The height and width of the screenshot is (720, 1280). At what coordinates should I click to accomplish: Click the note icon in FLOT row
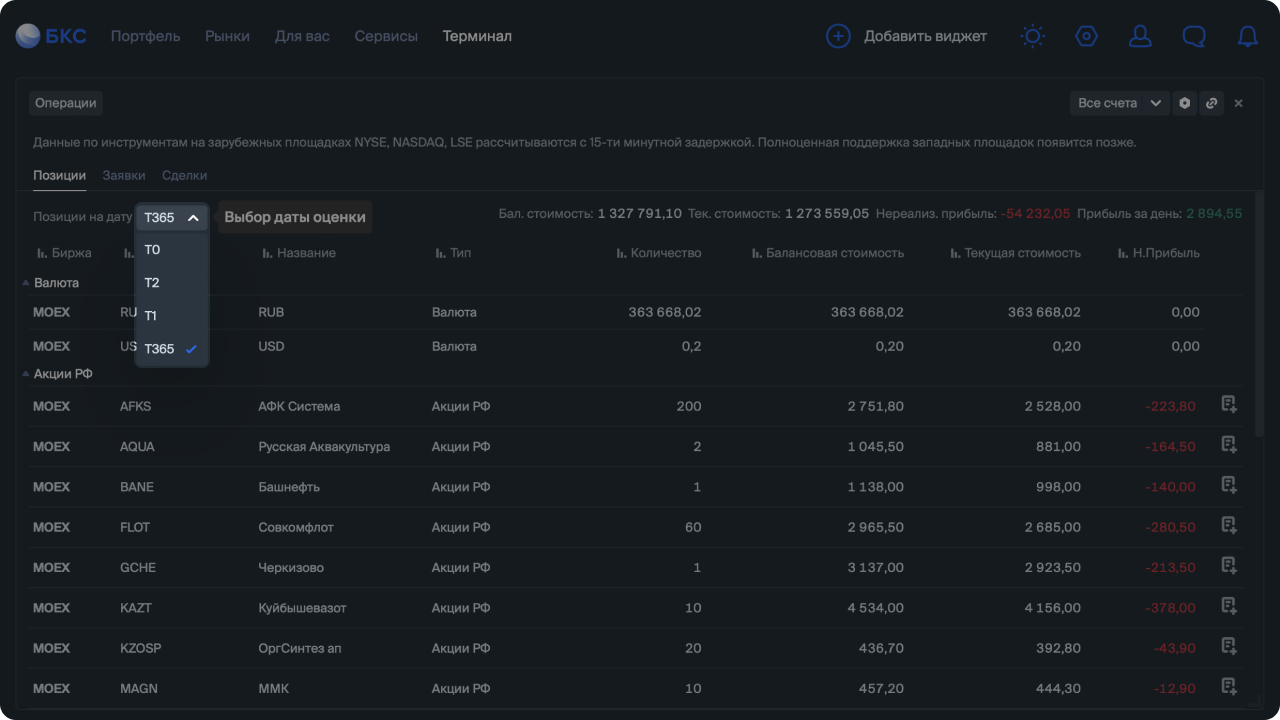(1229, 525)
